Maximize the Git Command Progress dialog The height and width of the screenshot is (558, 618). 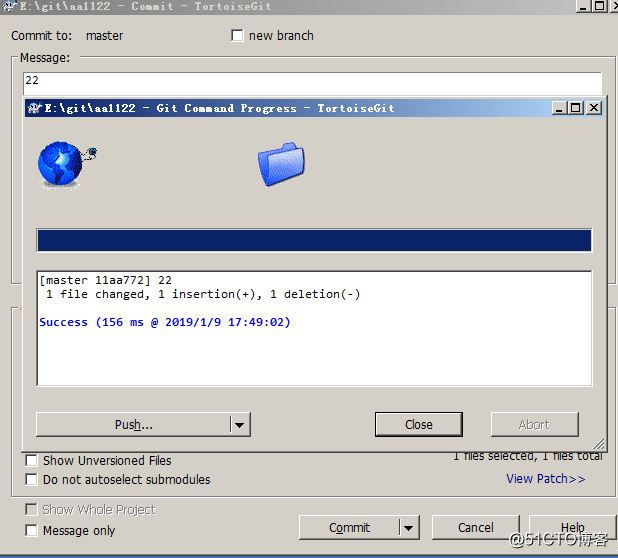(x=575, y=108)
